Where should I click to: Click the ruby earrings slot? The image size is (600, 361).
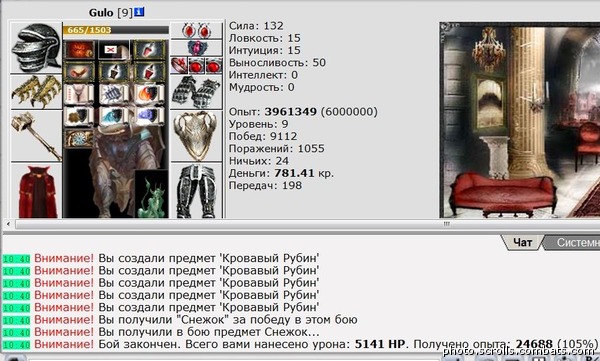click(196, 30)
